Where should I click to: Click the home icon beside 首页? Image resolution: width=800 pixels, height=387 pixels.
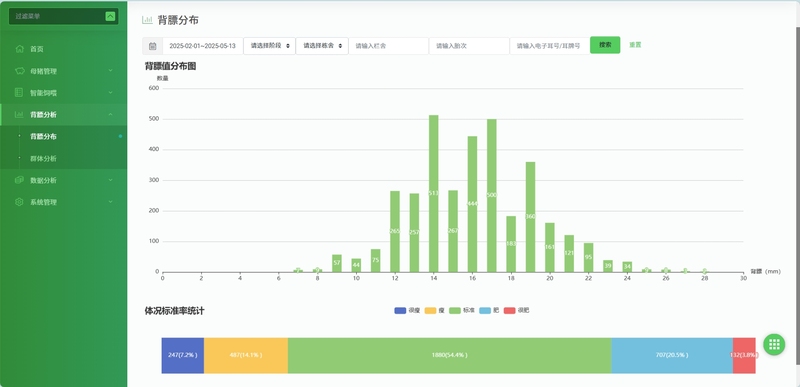pos(19,49)
